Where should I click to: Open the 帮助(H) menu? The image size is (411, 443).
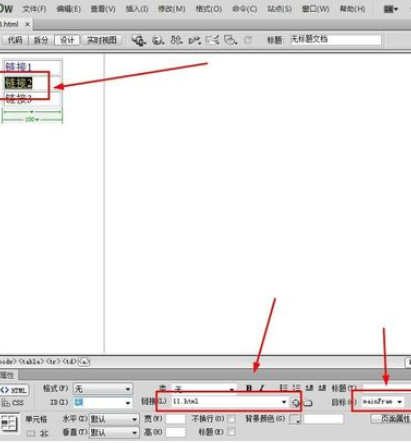pos(352,9)
